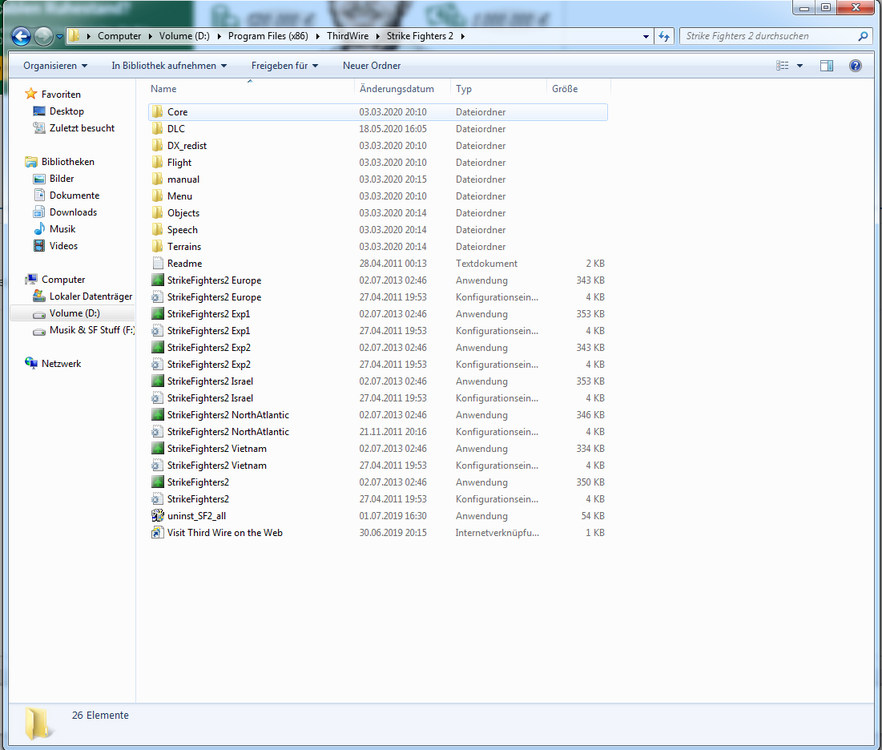
Task: Select Bibliotheken in navigation pane
Action: tap(68, 162)
